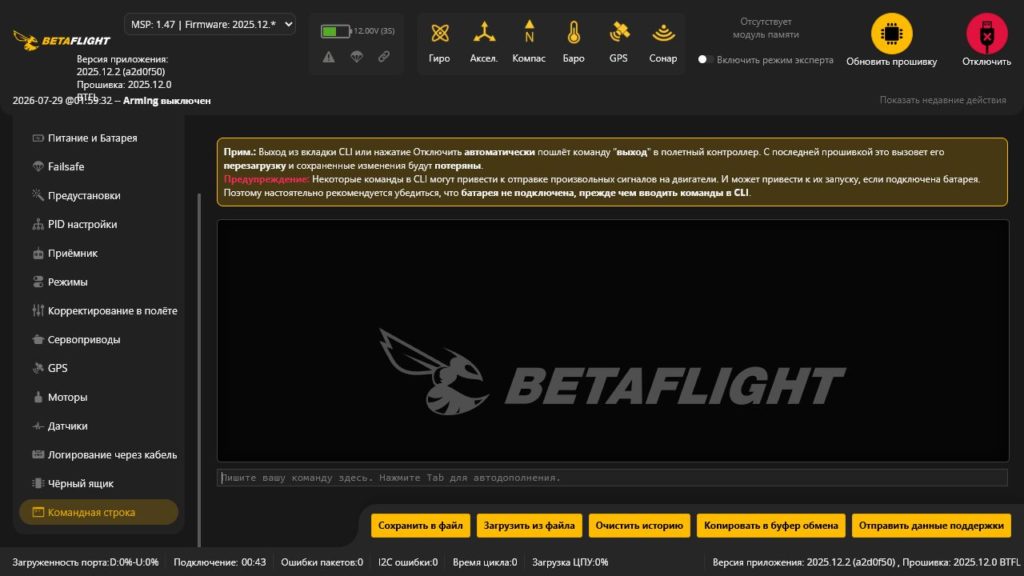This screenshot has height=576, width=1024.
Task: Click the Betaflight logo in the header
Action: [x=61, y=40]
